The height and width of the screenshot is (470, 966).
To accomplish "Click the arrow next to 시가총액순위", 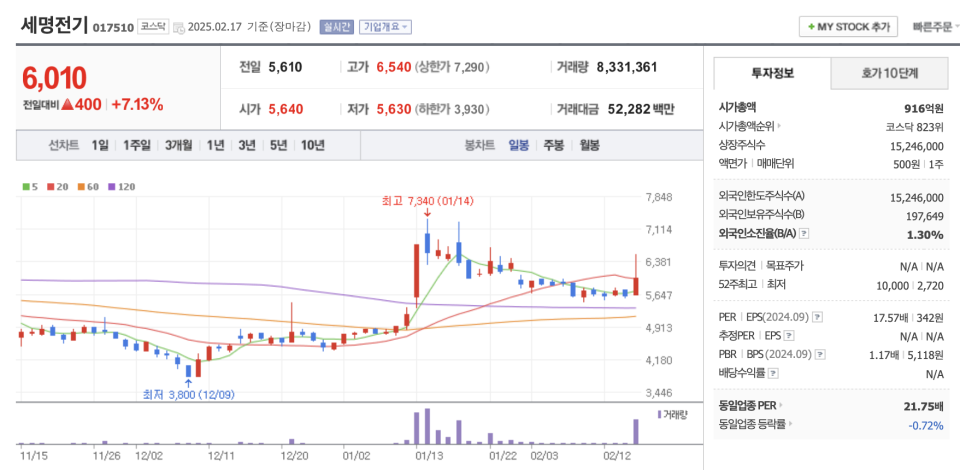I will tap(780, 126).
